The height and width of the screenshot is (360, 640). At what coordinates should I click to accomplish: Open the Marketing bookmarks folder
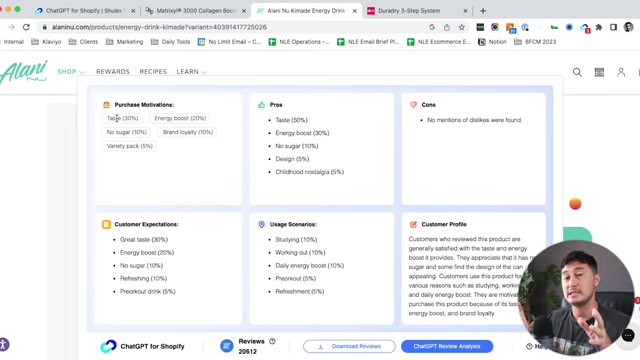(x=124, y=42)
